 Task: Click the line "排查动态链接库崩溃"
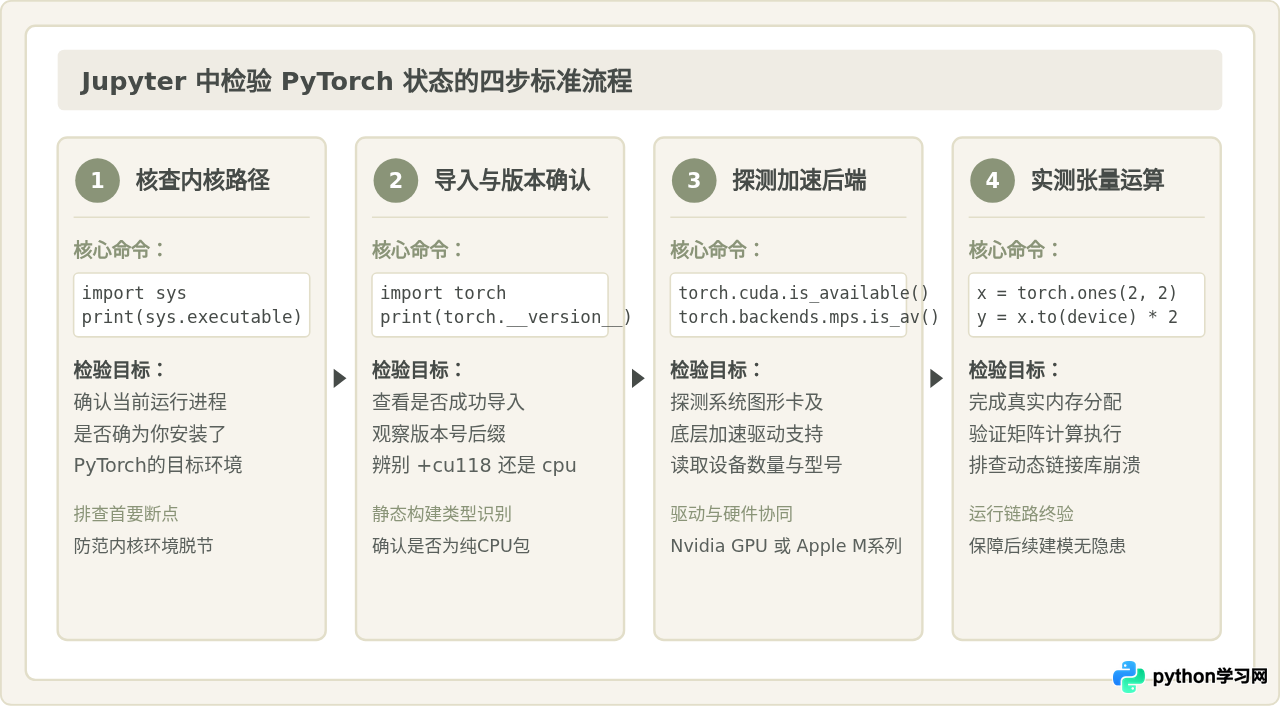click(1054, 465)
